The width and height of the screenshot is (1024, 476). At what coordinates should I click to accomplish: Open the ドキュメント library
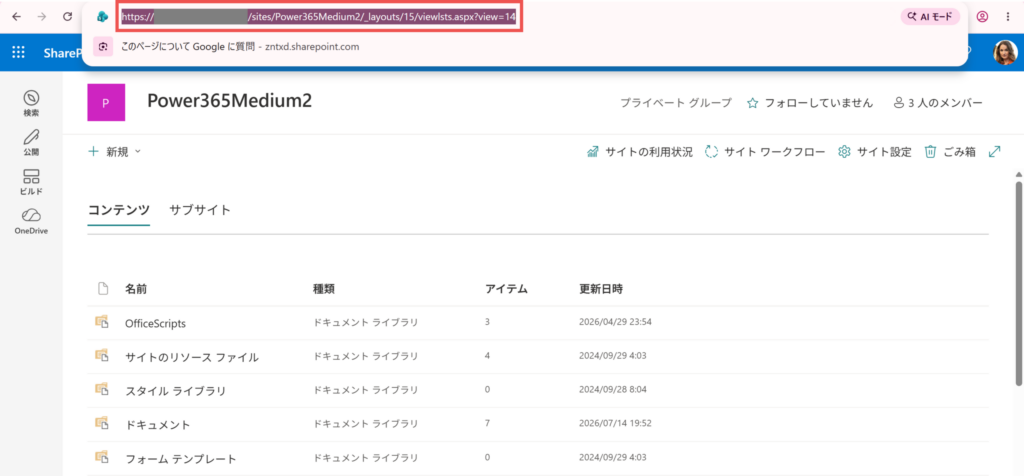[x=158, y=425]
